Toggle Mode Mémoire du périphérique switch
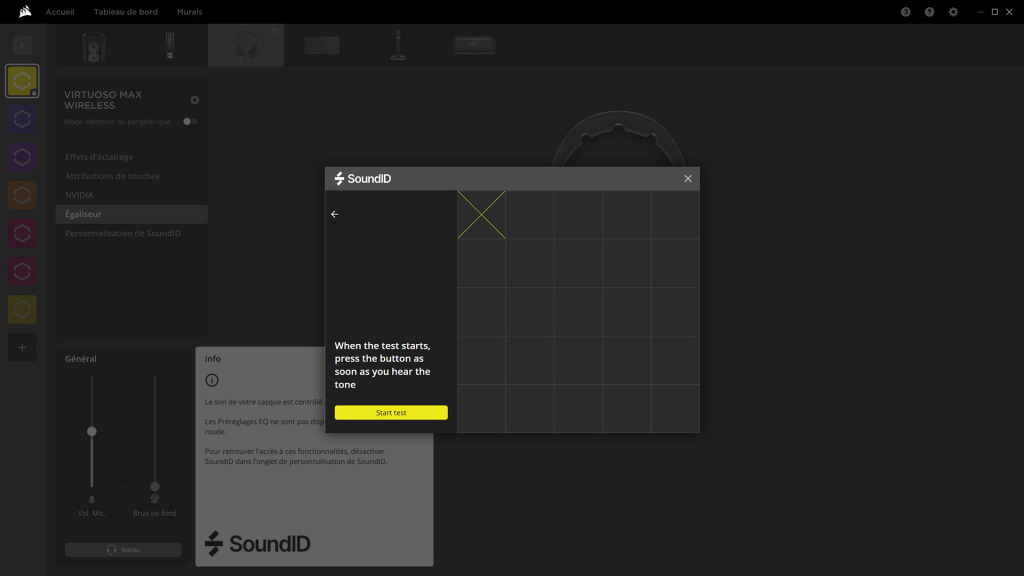Screen dimensions: 1024x576 [190, 121]
